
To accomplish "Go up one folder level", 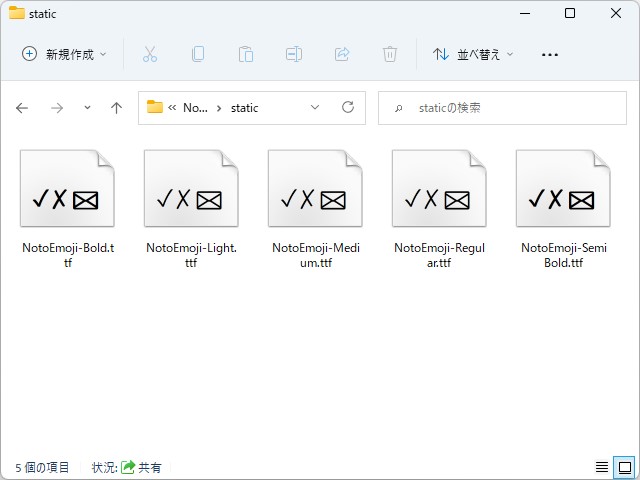I will pos(116,108).
